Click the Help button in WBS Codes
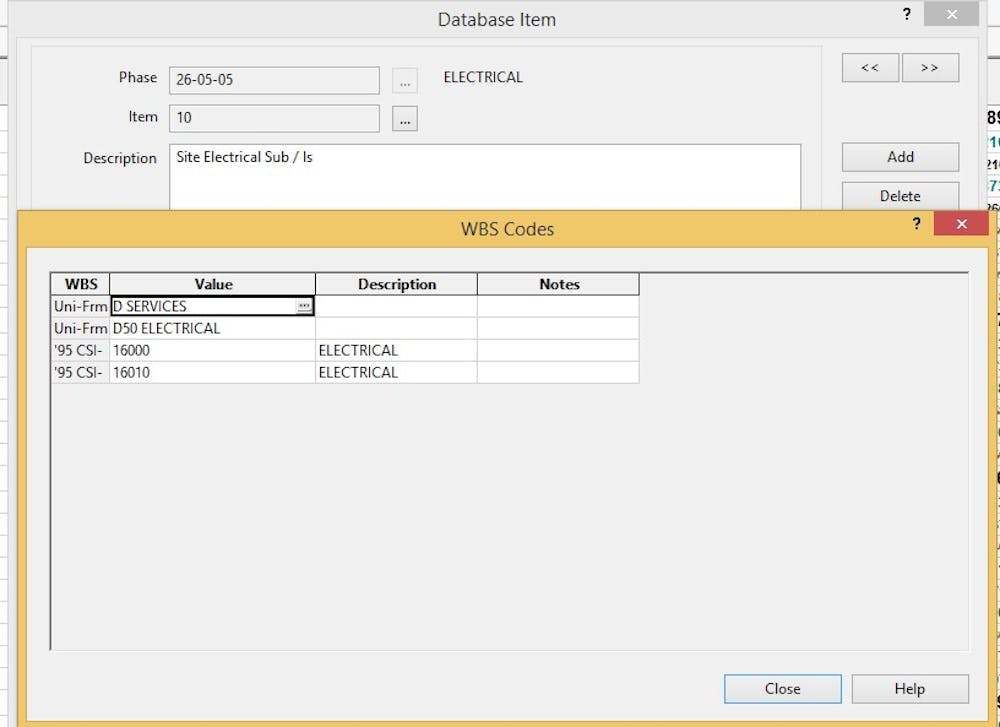 (910, 689)
